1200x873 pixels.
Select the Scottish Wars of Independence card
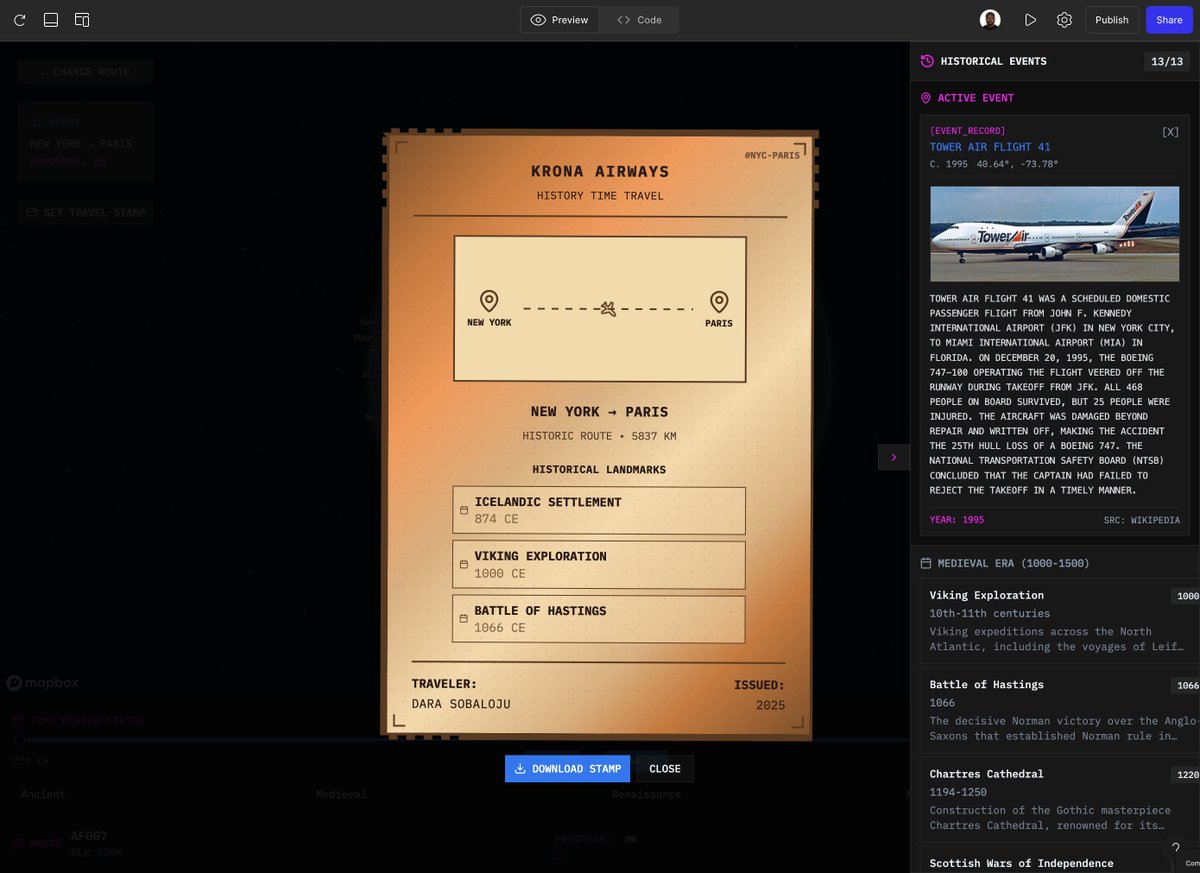tap(1059, 860)
